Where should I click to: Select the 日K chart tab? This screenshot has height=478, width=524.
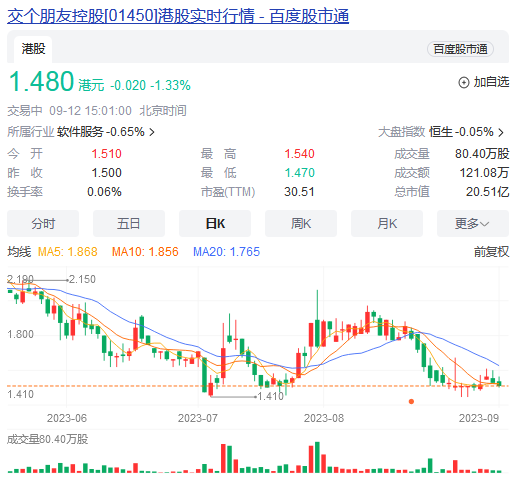215,223
